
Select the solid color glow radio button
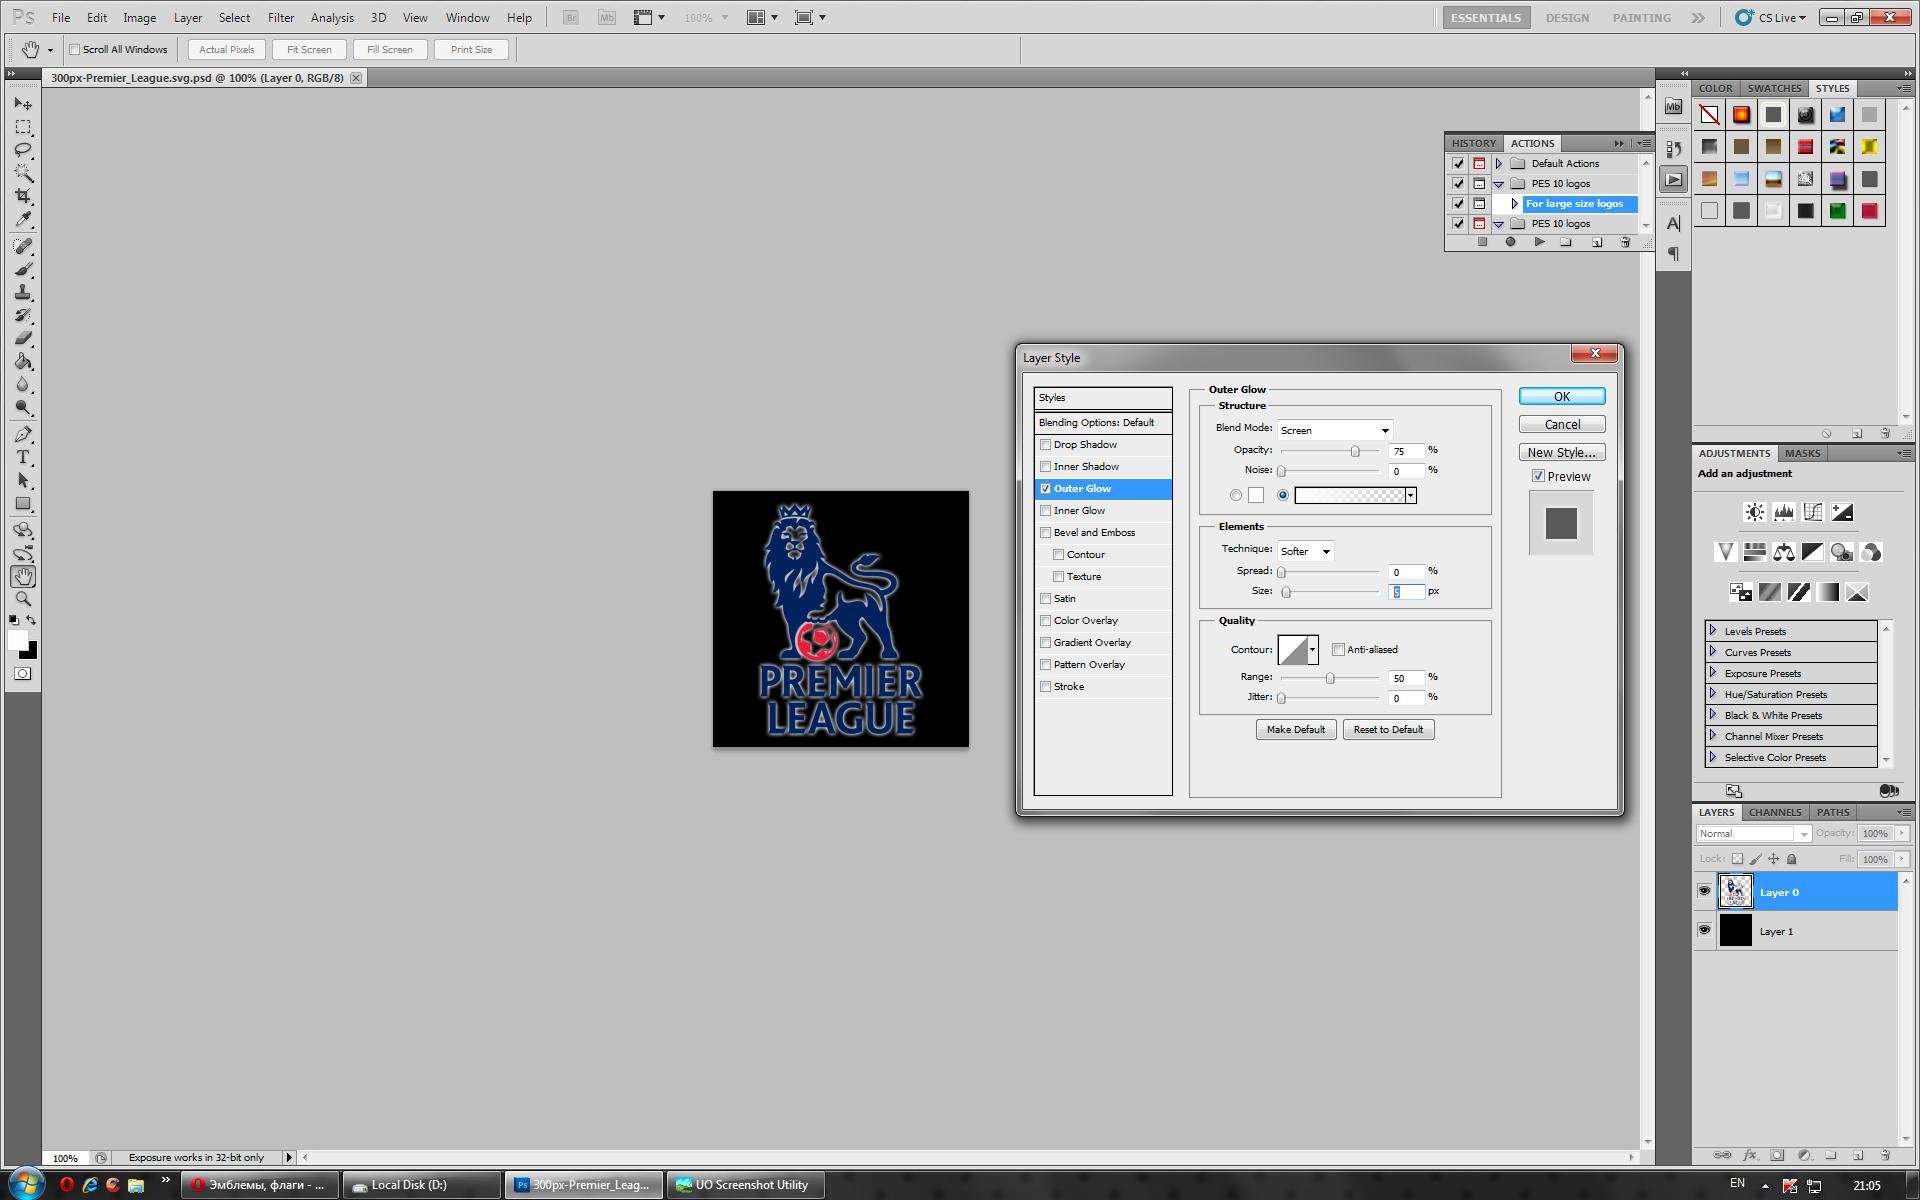click(1236, 496)
